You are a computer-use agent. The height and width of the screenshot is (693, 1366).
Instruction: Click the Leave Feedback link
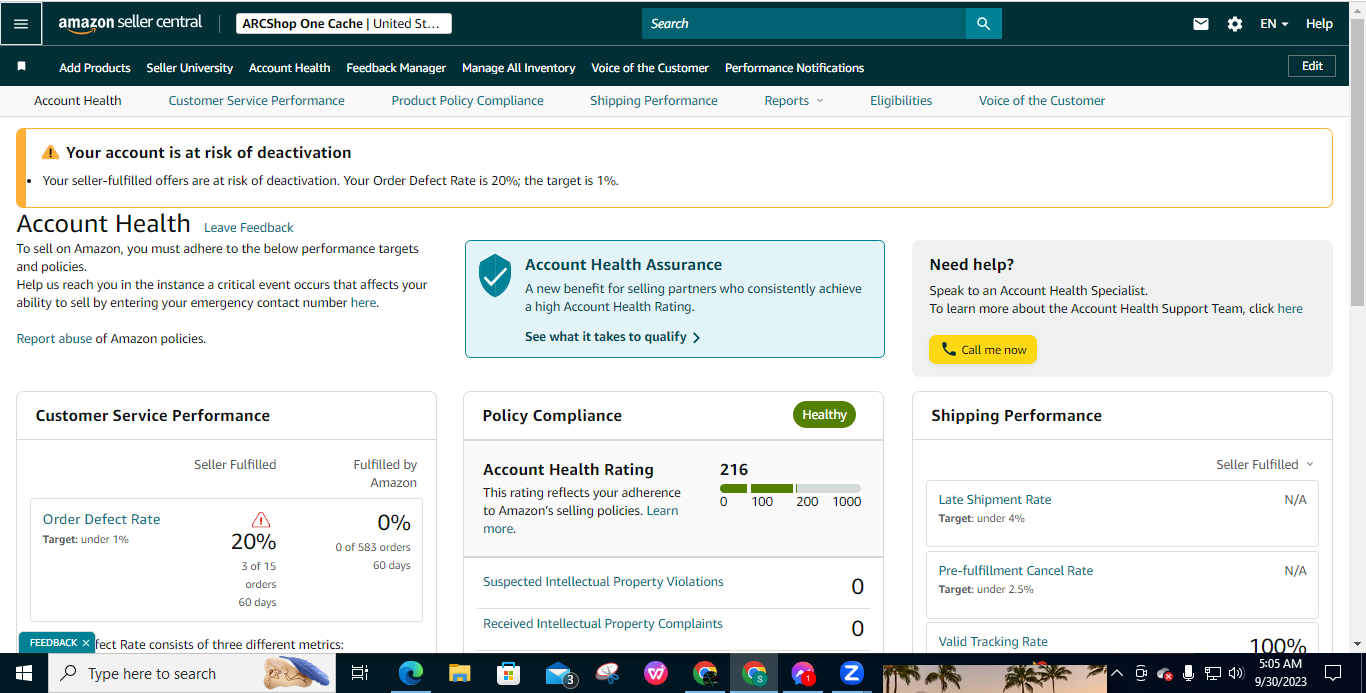coord(249,227)
